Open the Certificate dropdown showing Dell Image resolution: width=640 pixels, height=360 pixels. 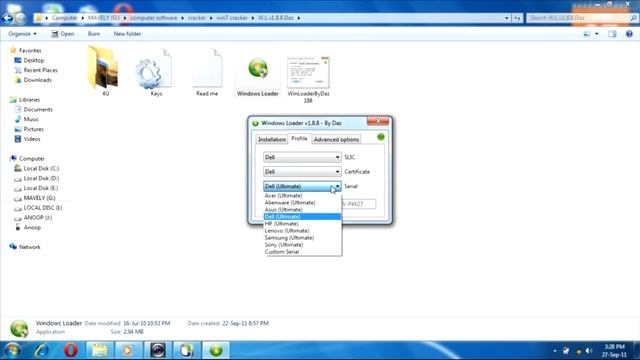click(x=302, y=171)
